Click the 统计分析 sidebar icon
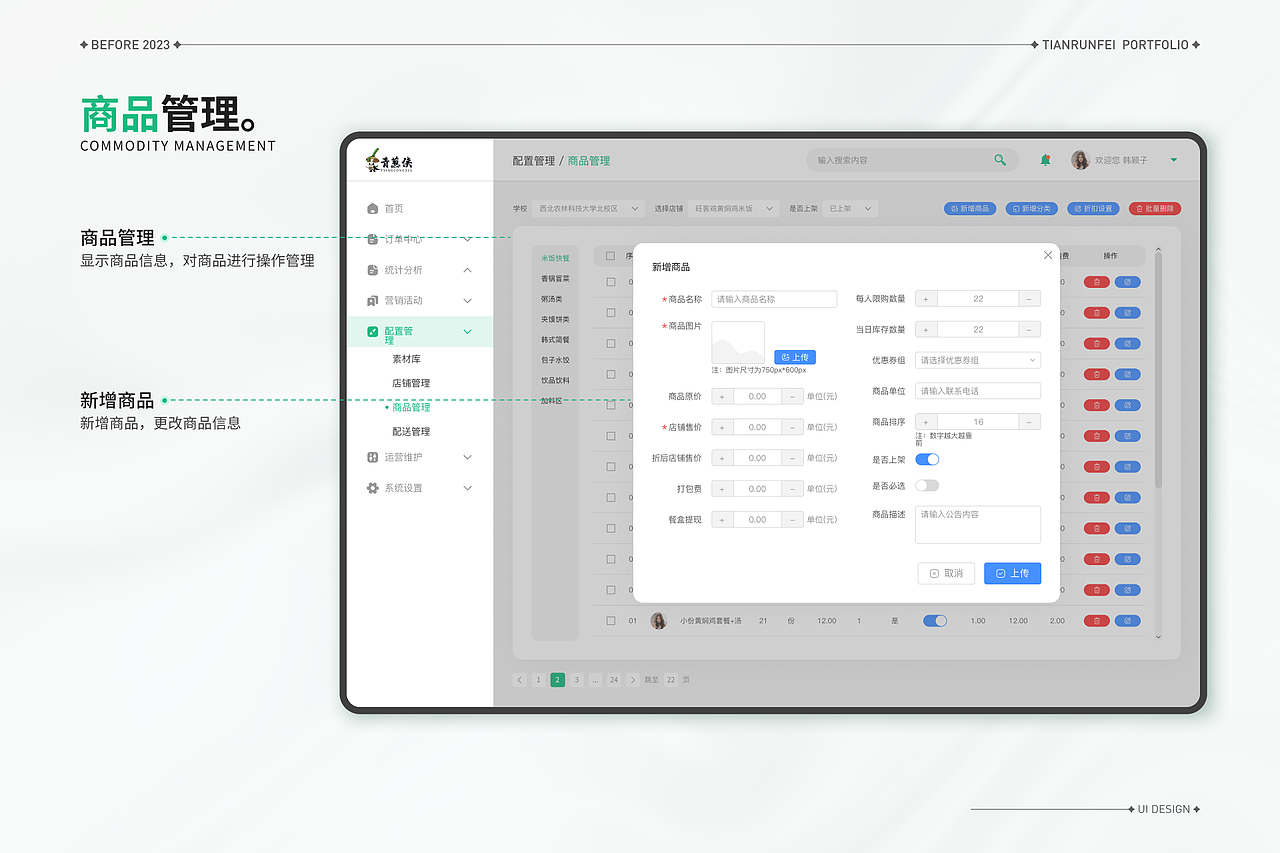 373,270
